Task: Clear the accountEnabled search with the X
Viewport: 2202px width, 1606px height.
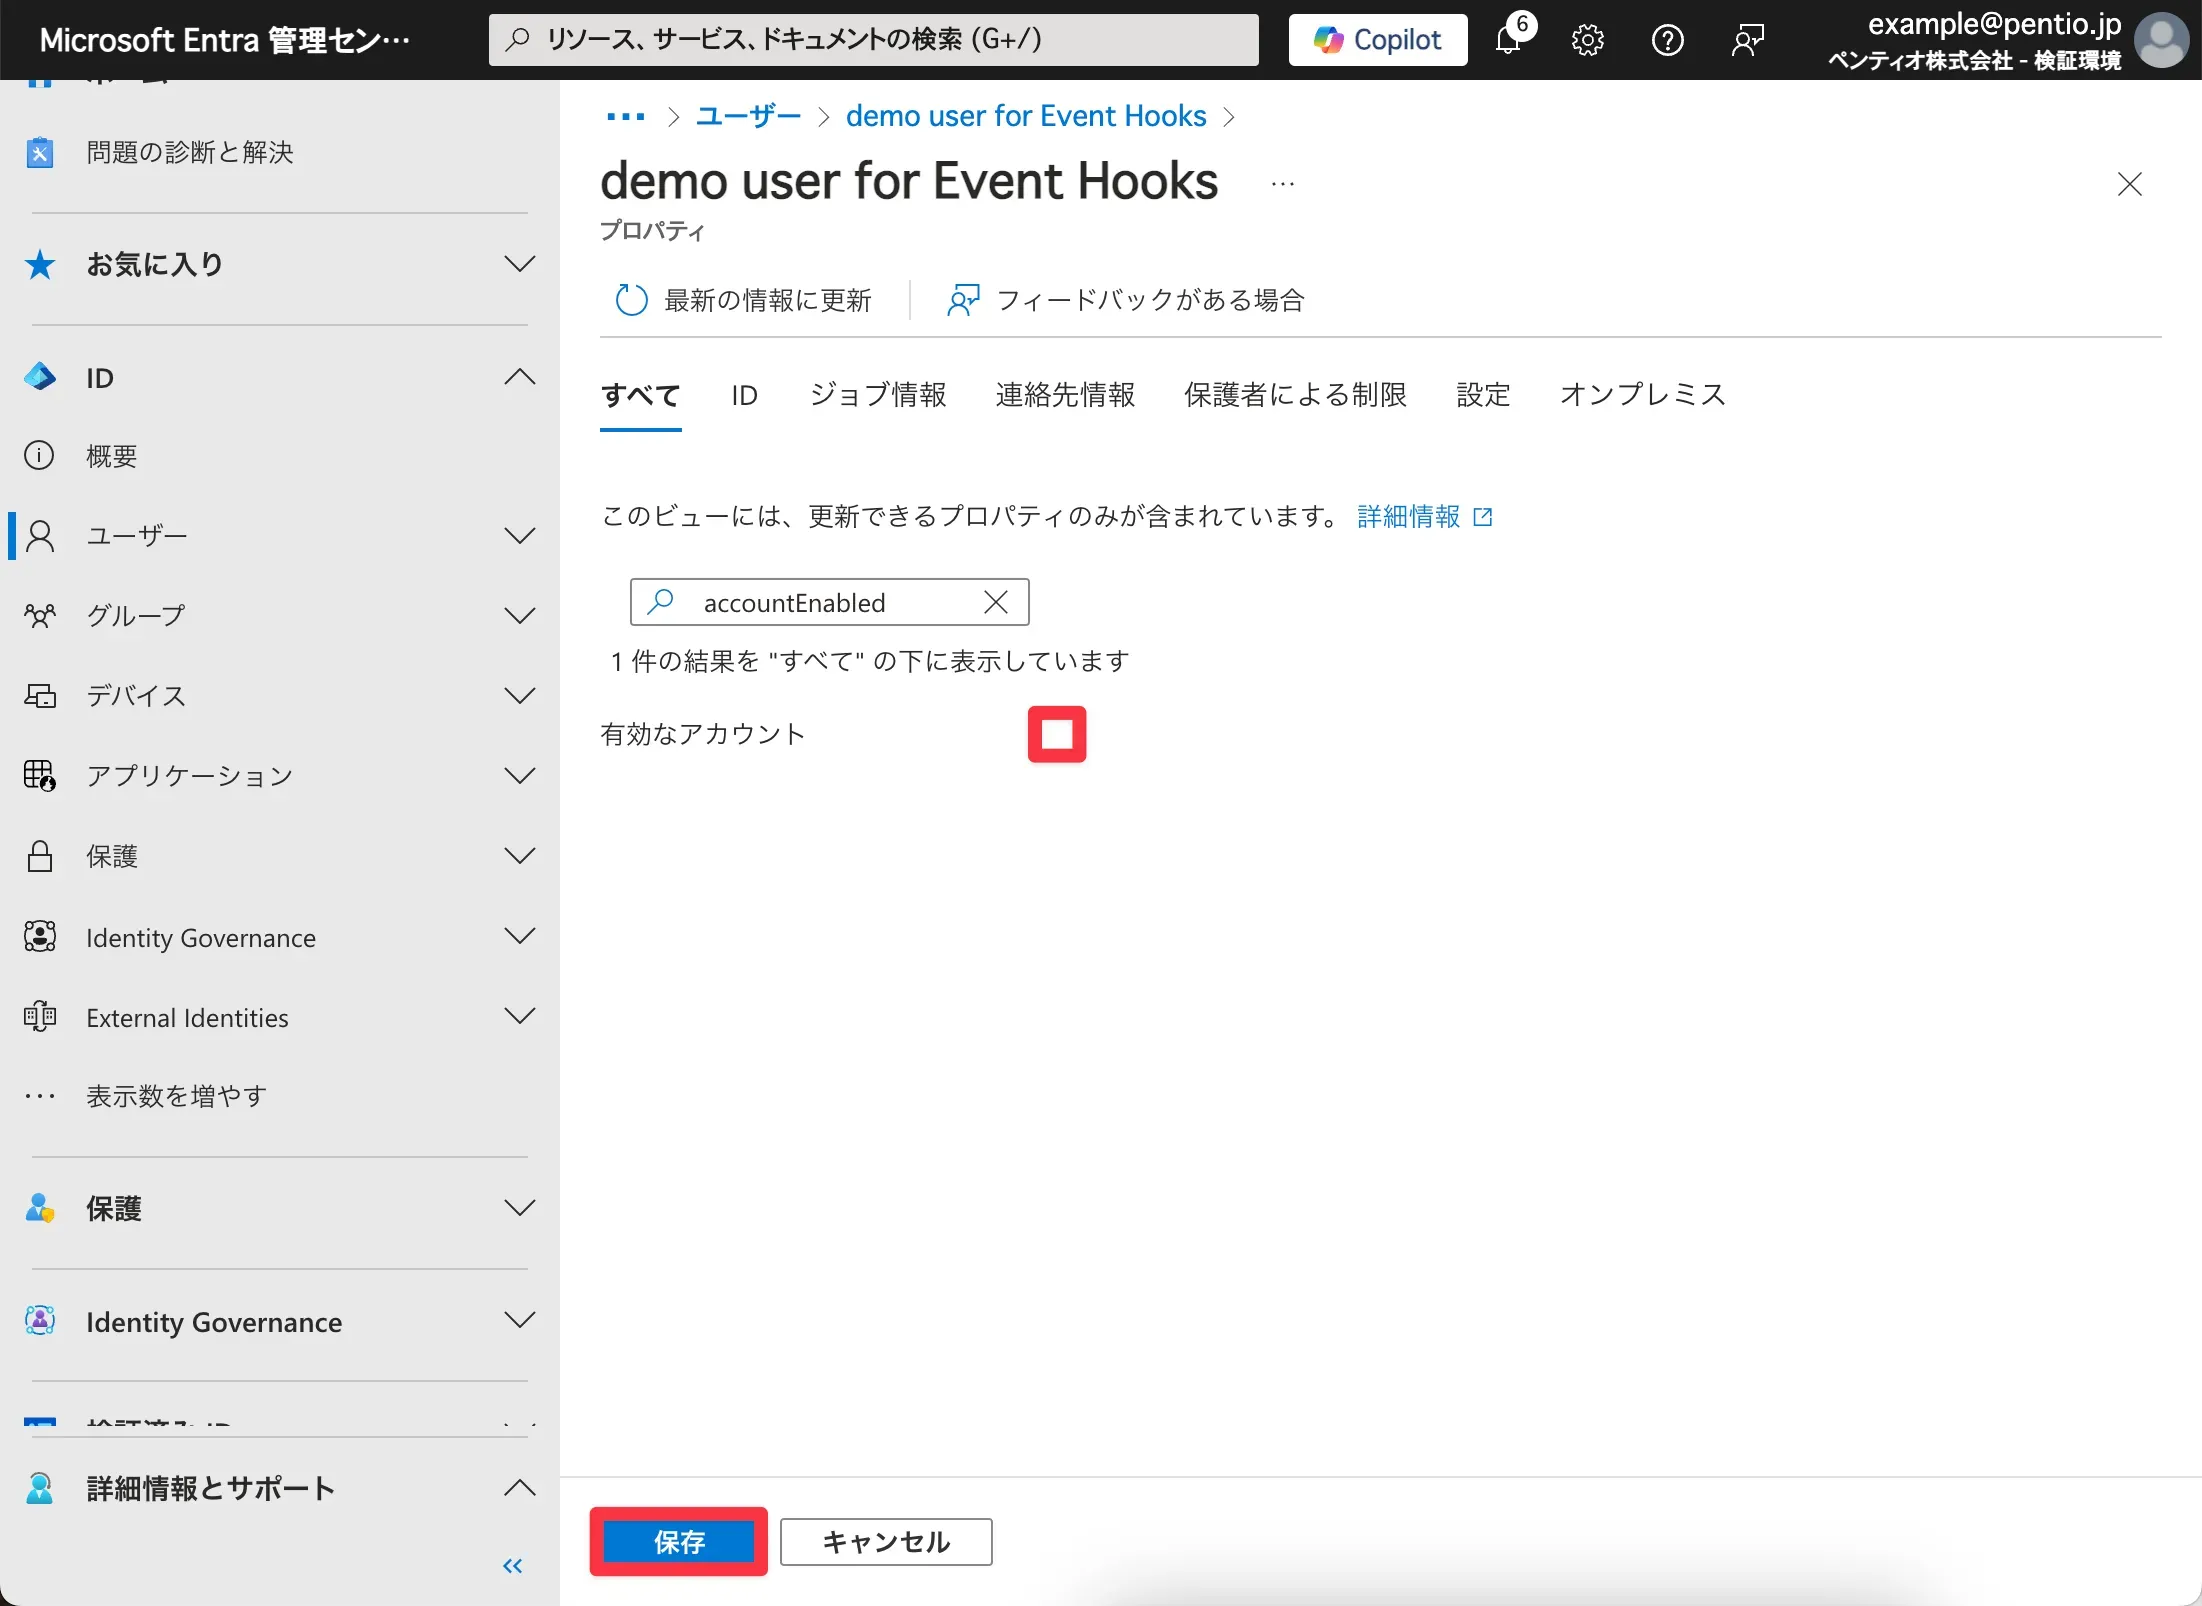Action: (995, 601)
